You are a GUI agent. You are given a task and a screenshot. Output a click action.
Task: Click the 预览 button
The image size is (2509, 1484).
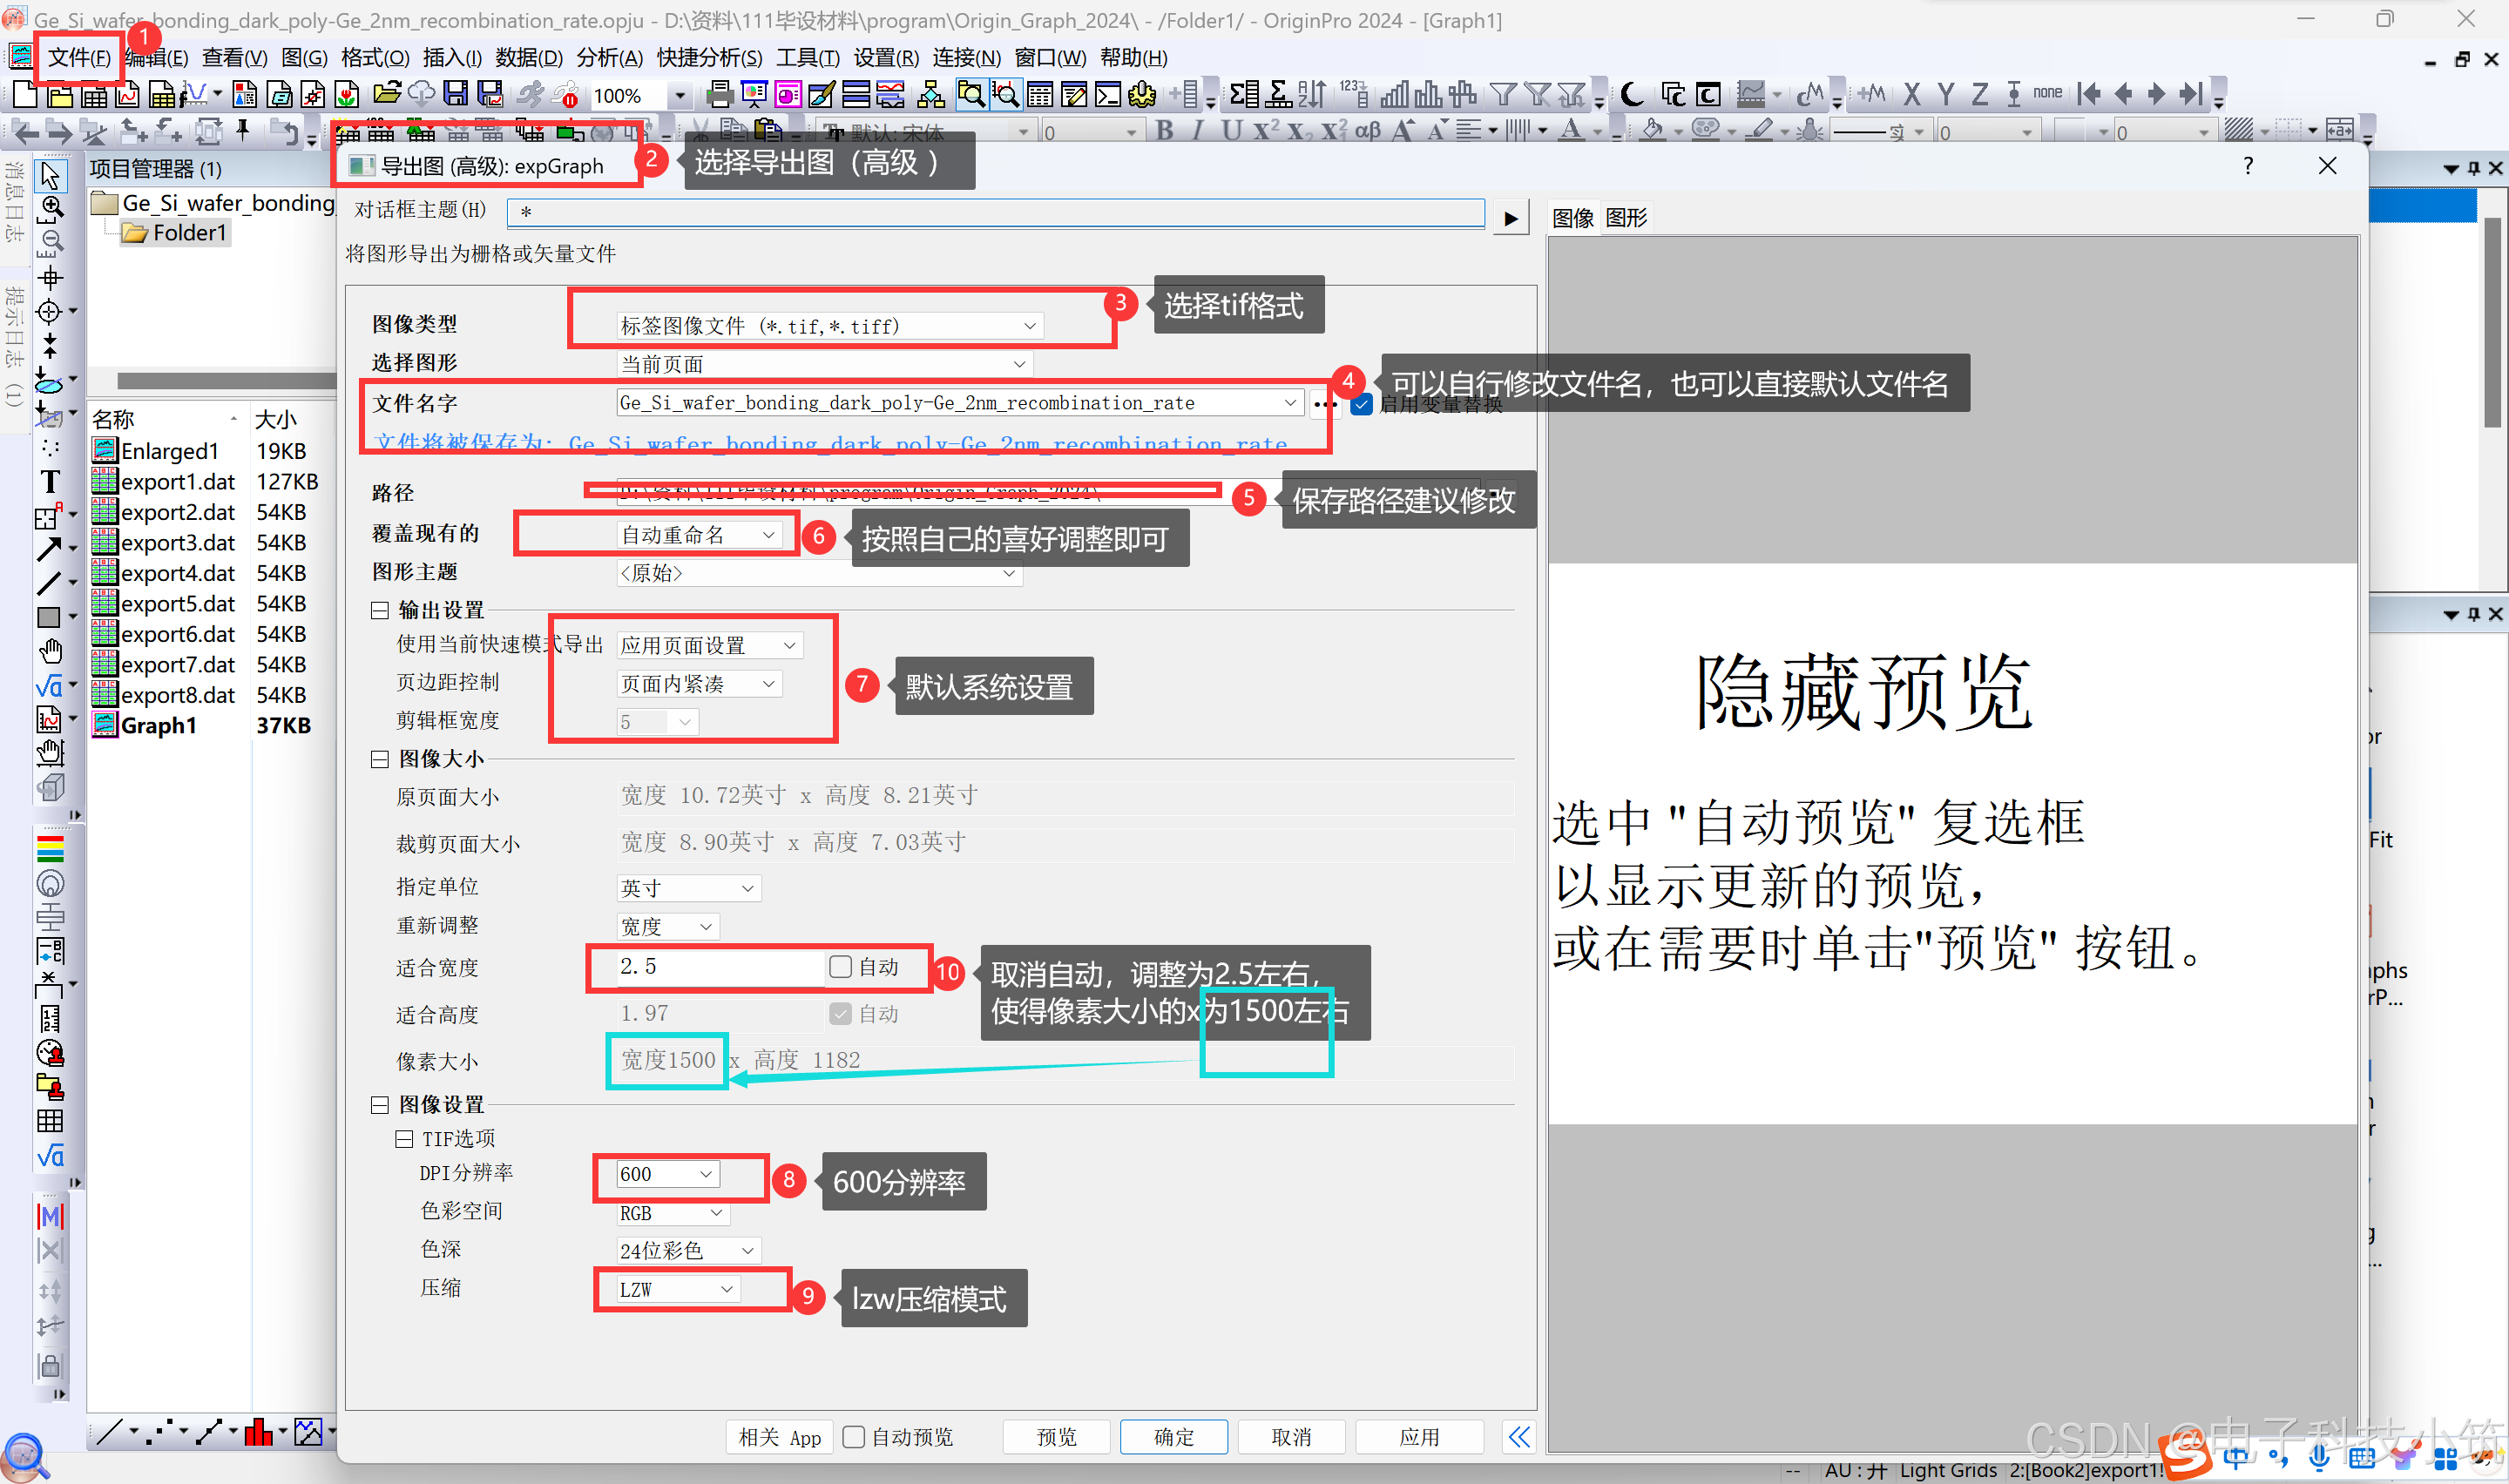1056,1437
